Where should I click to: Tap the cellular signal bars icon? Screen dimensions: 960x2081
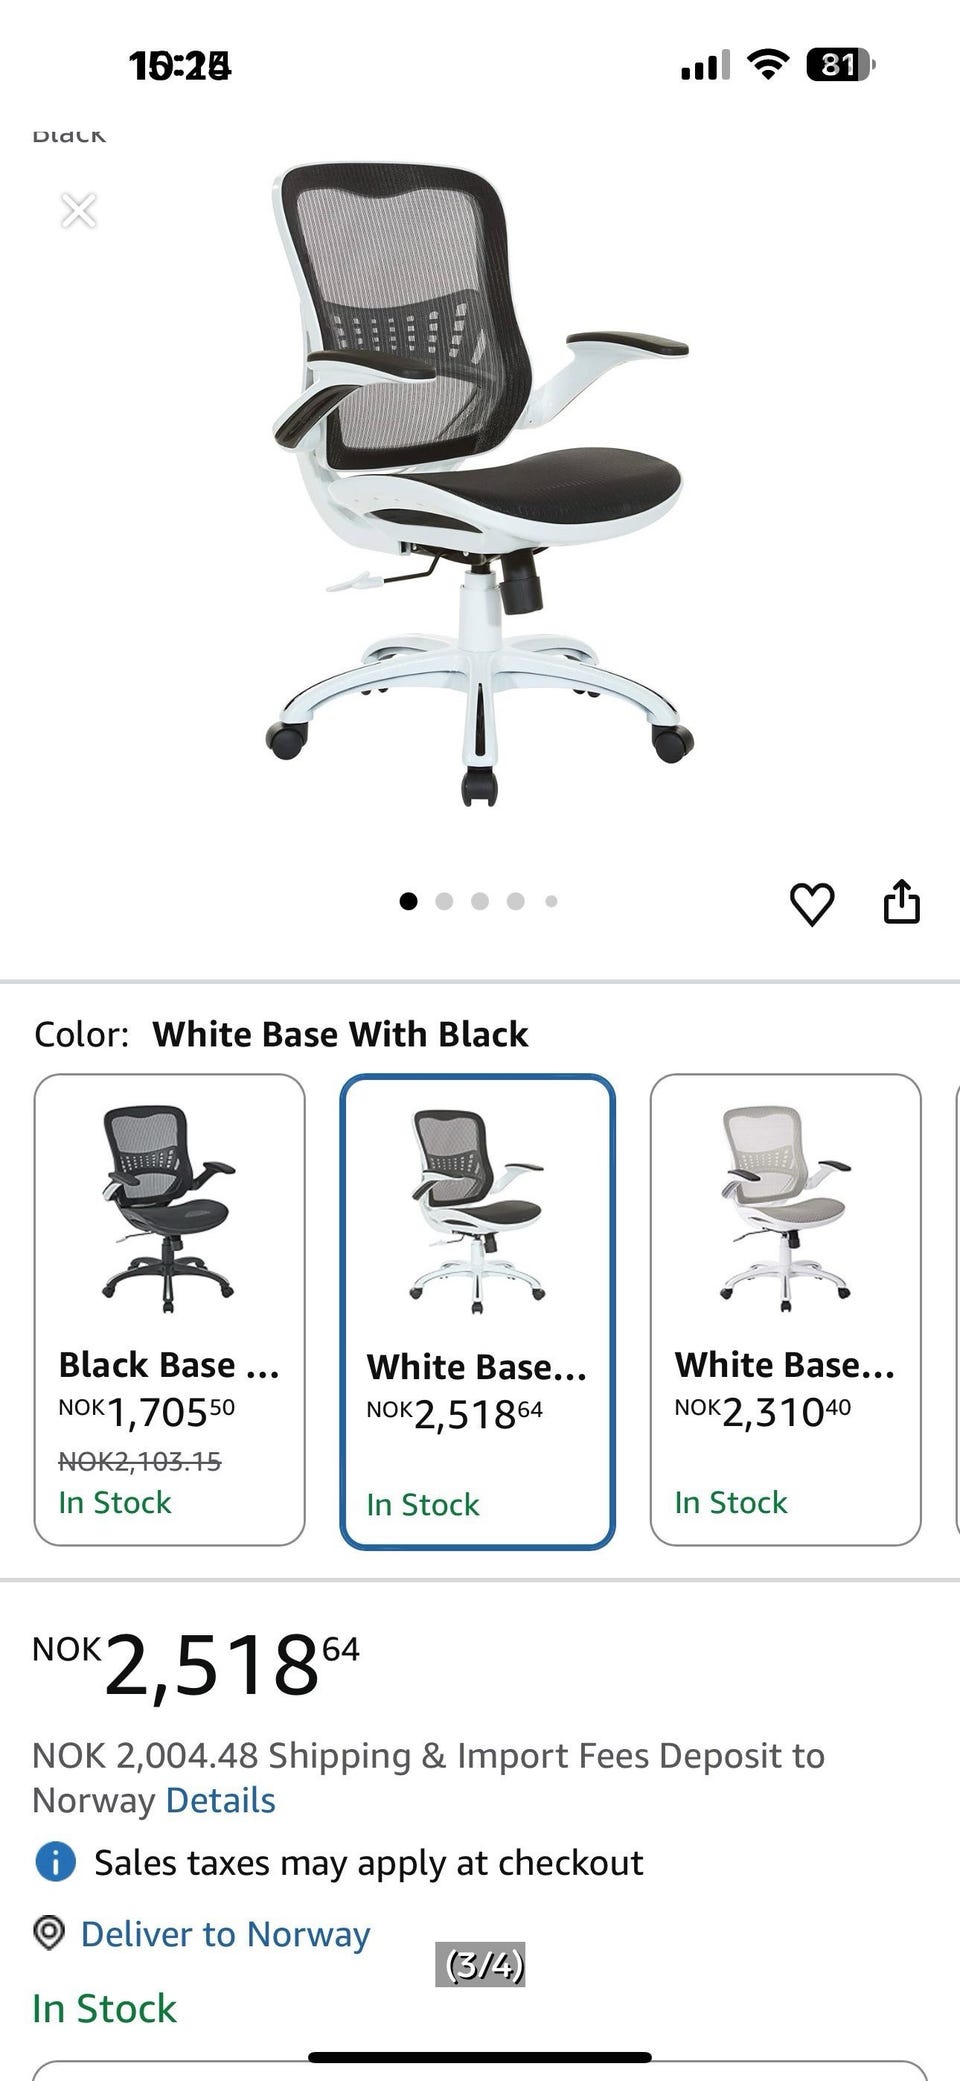pyautogui.click(x=704, y=66)
